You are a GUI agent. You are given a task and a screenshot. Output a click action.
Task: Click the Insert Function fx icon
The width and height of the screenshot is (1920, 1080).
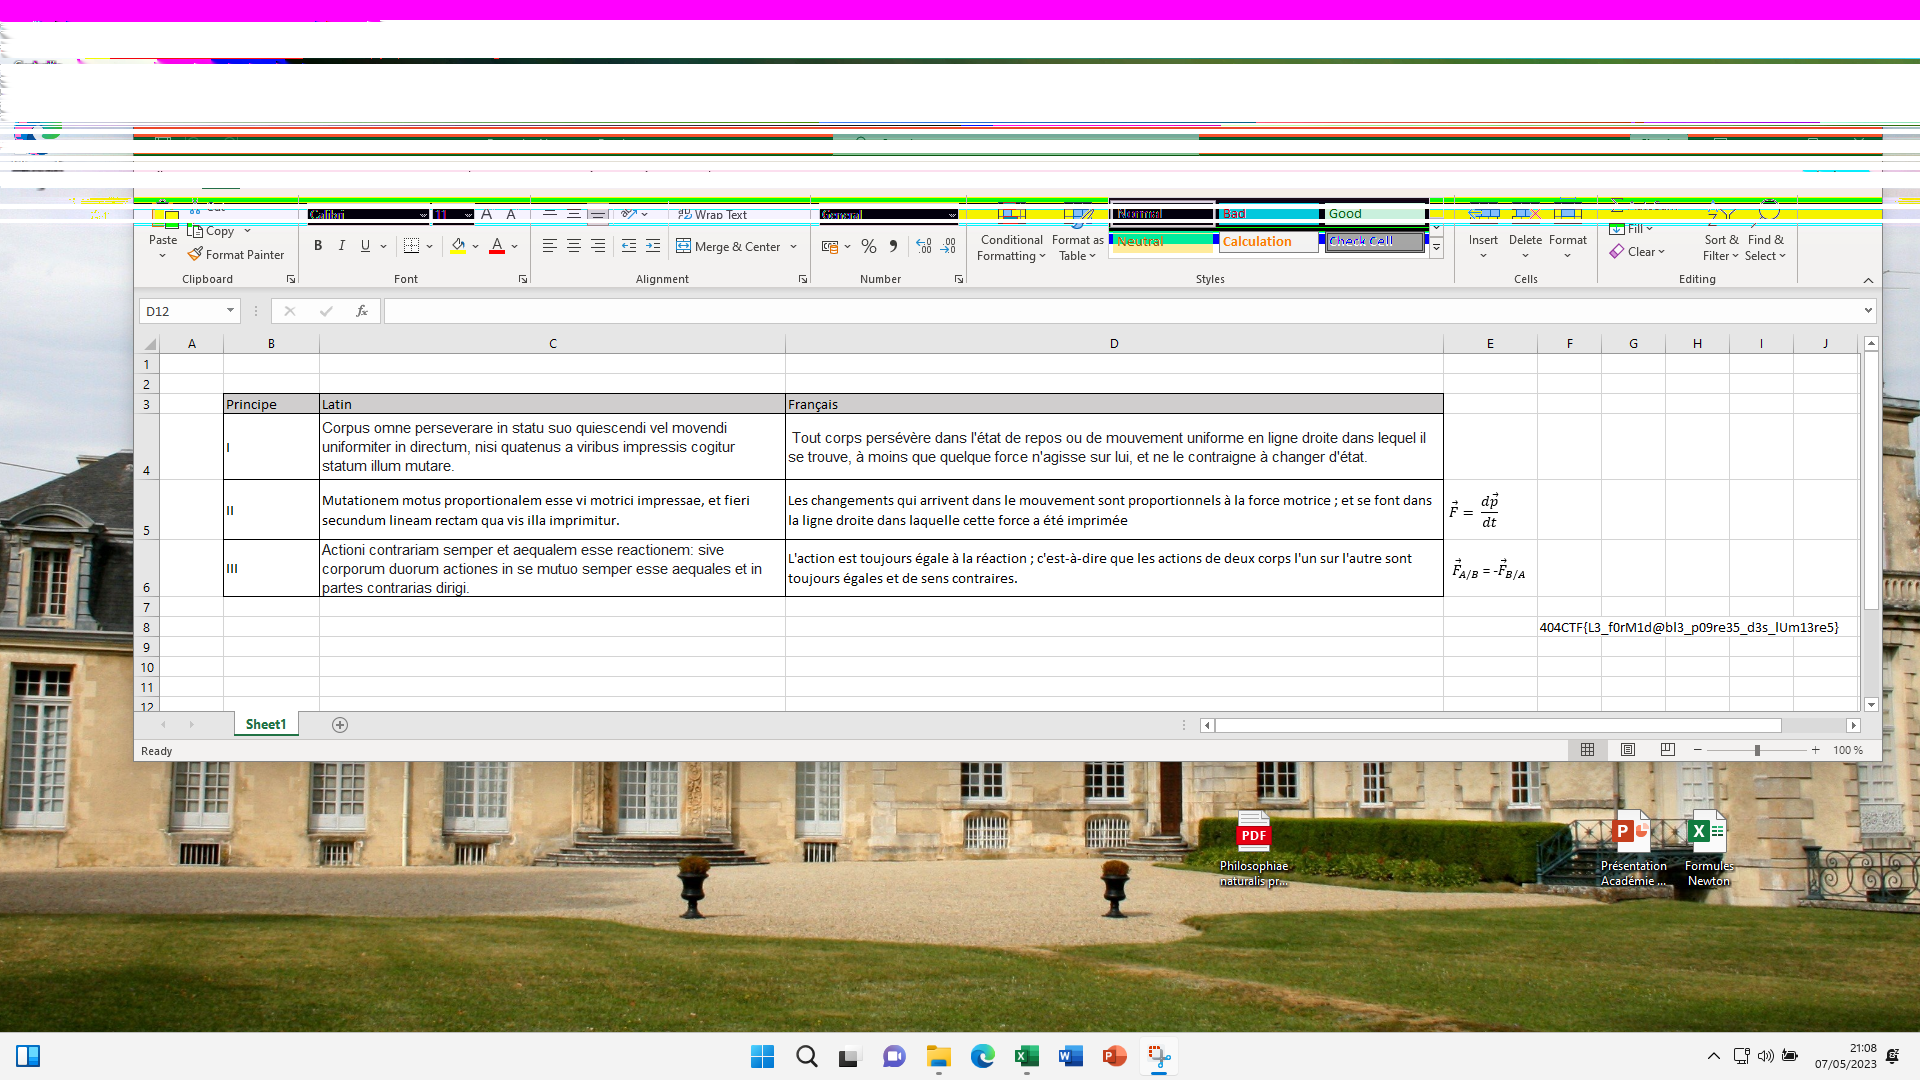[x=362, y=312]
